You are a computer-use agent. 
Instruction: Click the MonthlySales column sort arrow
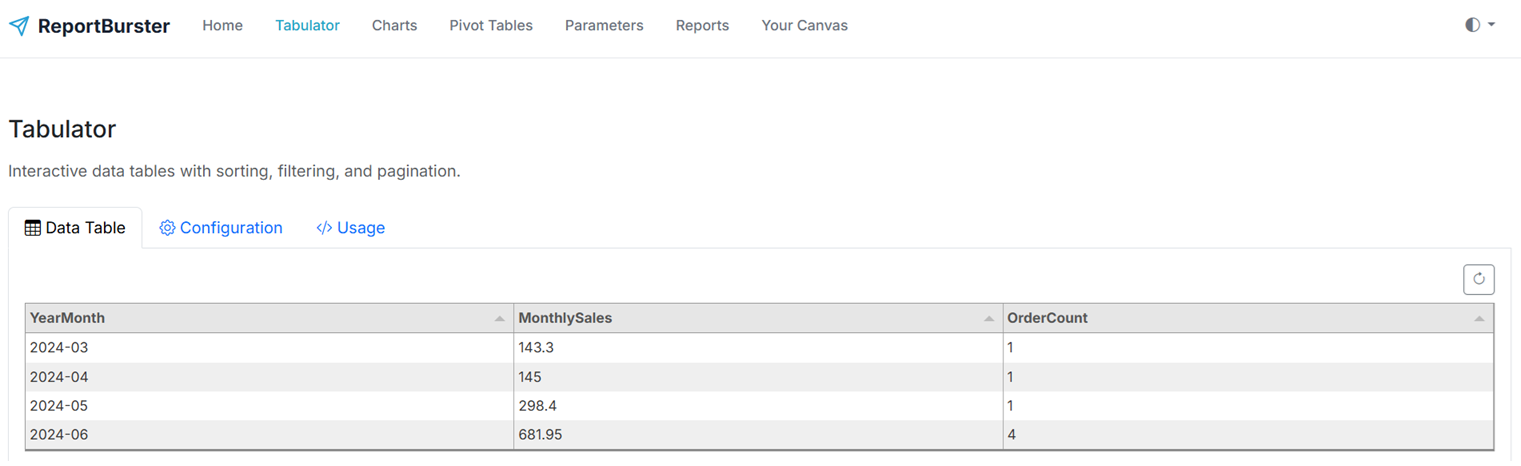[989, 319]
